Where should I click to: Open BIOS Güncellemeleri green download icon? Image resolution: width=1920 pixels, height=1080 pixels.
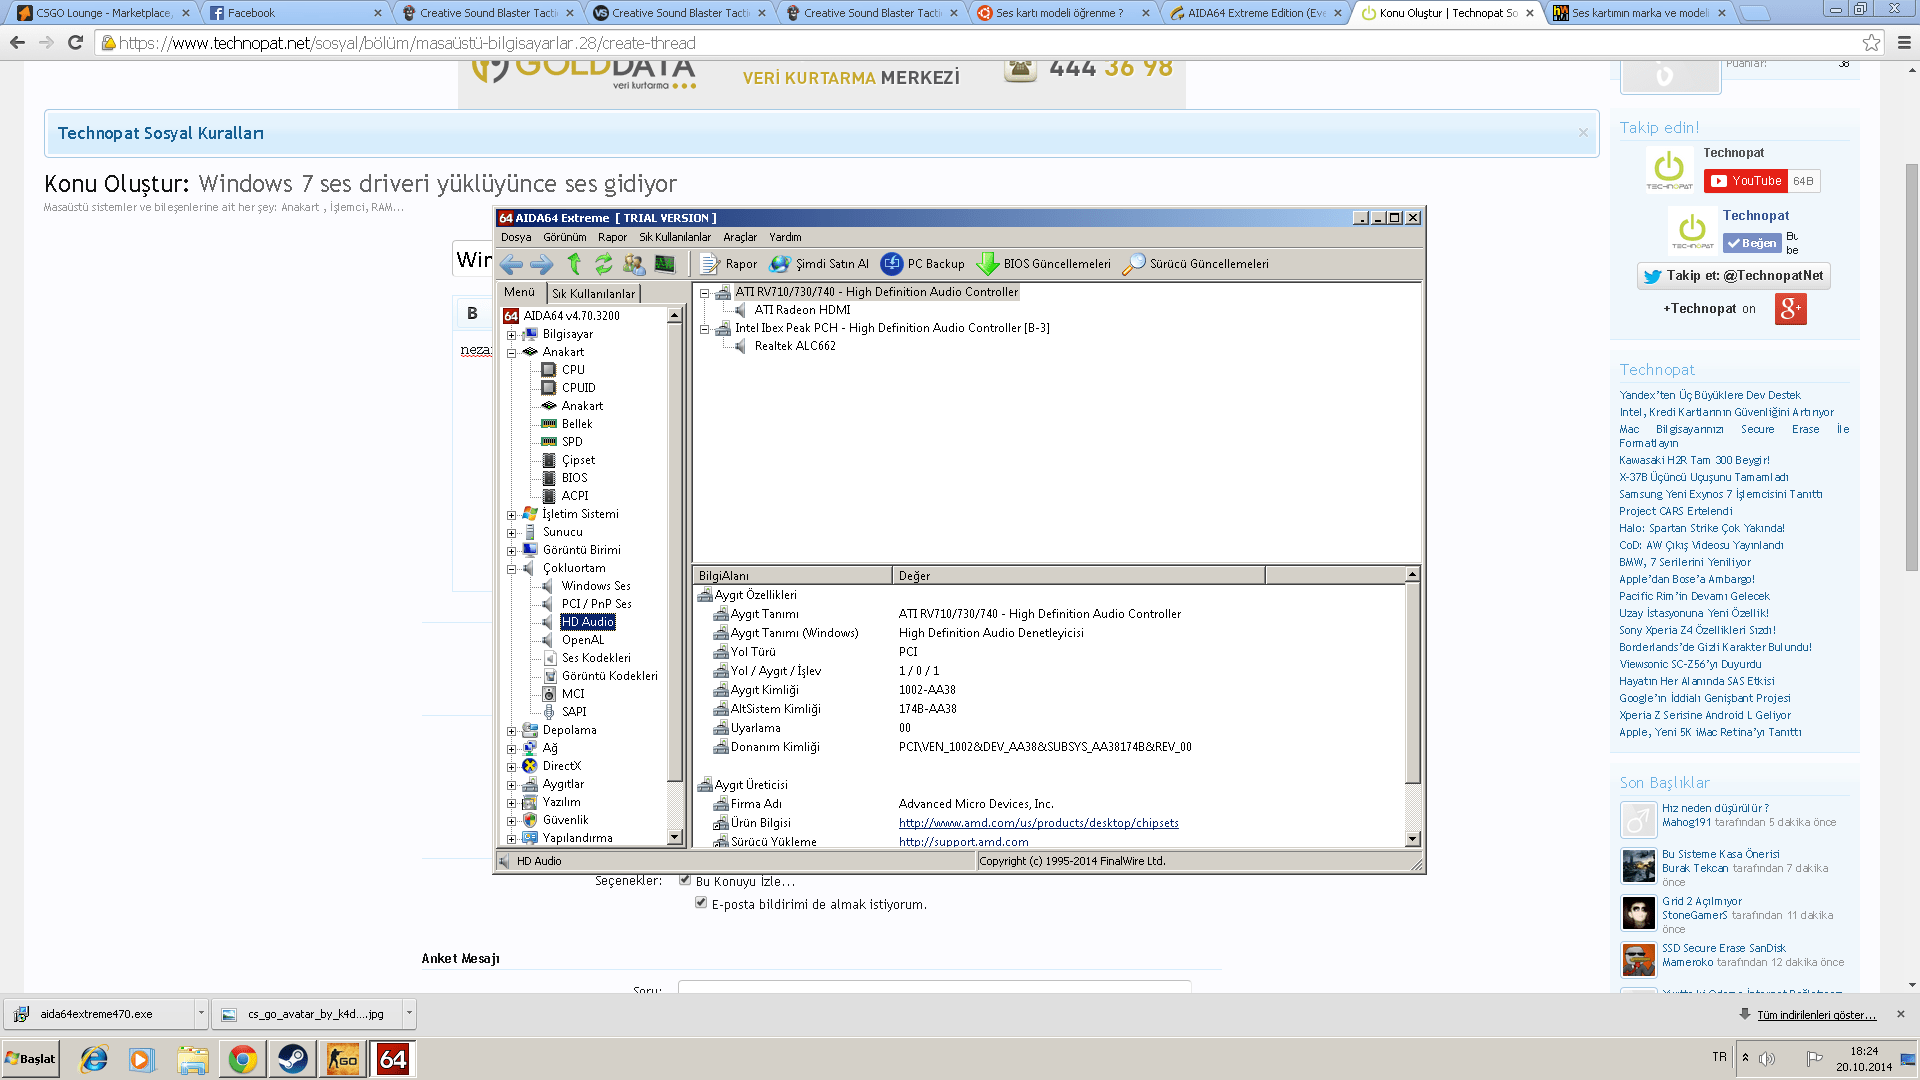coord(987,264)
